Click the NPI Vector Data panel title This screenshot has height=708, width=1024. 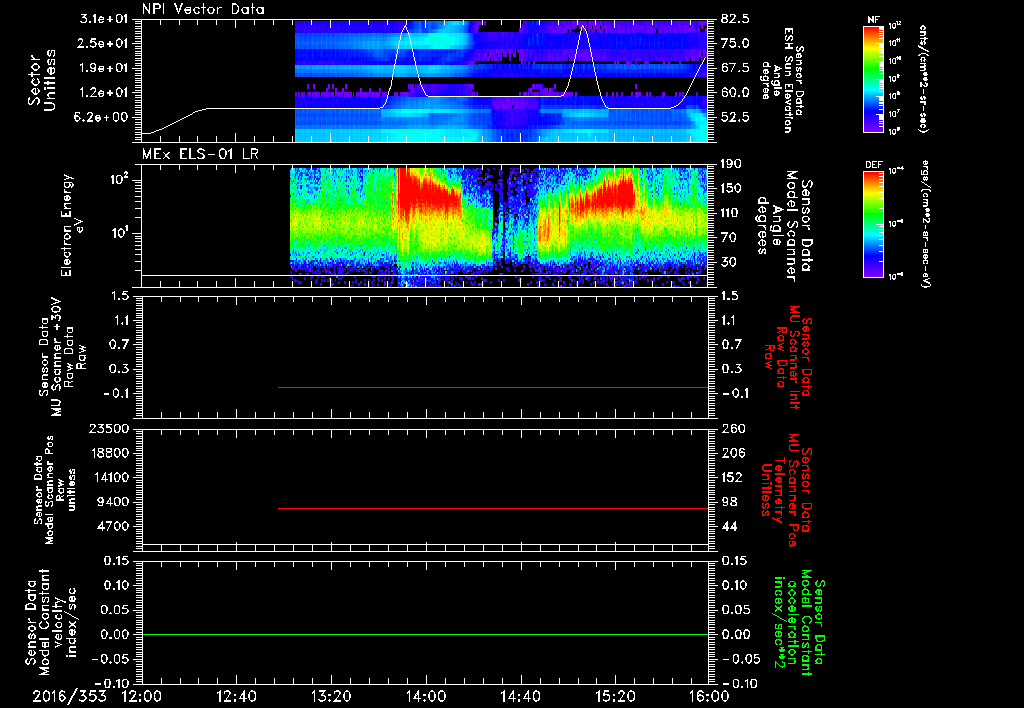(x=203, y=9)
